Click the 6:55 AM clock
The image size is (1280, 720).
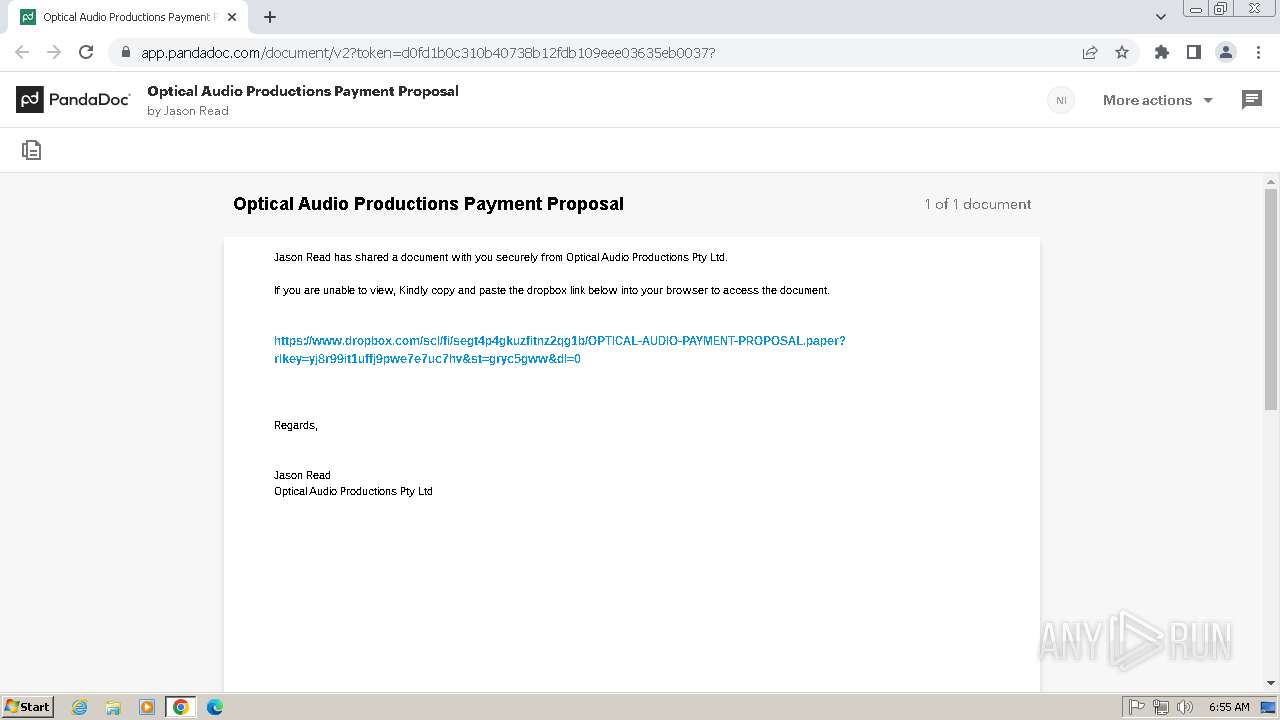pyautogui.click(x=1229, y=707)
